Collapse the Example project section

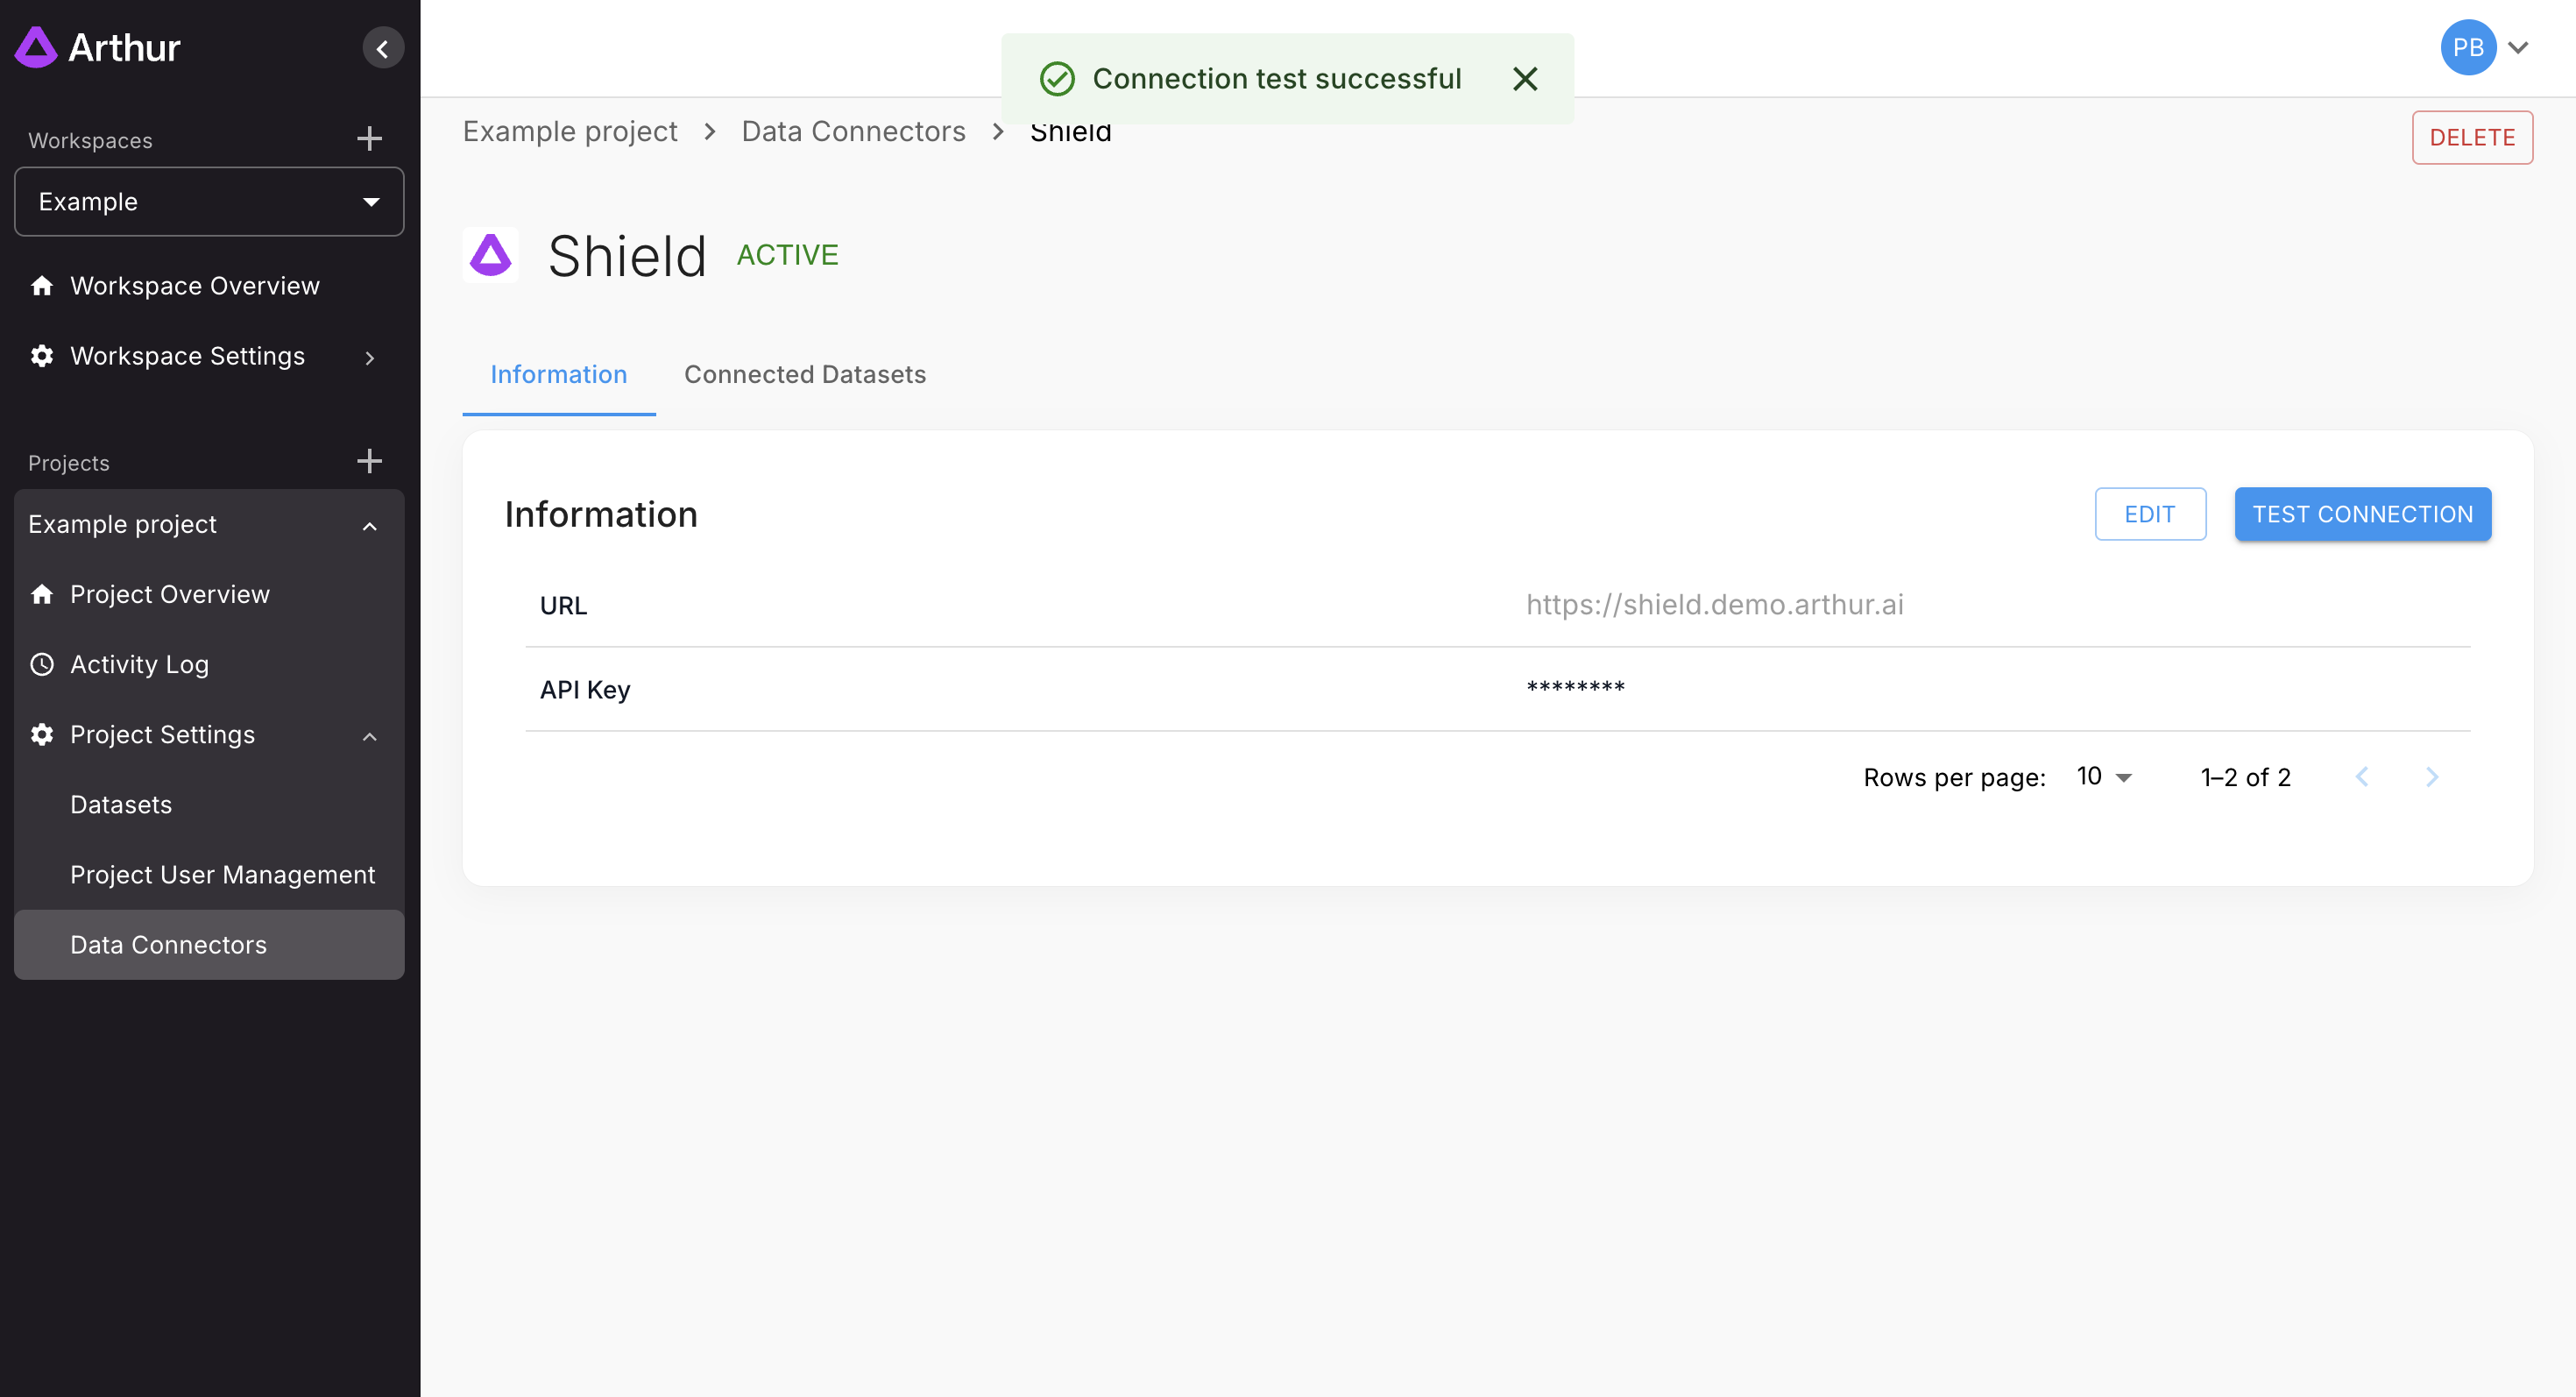(369, 525)
